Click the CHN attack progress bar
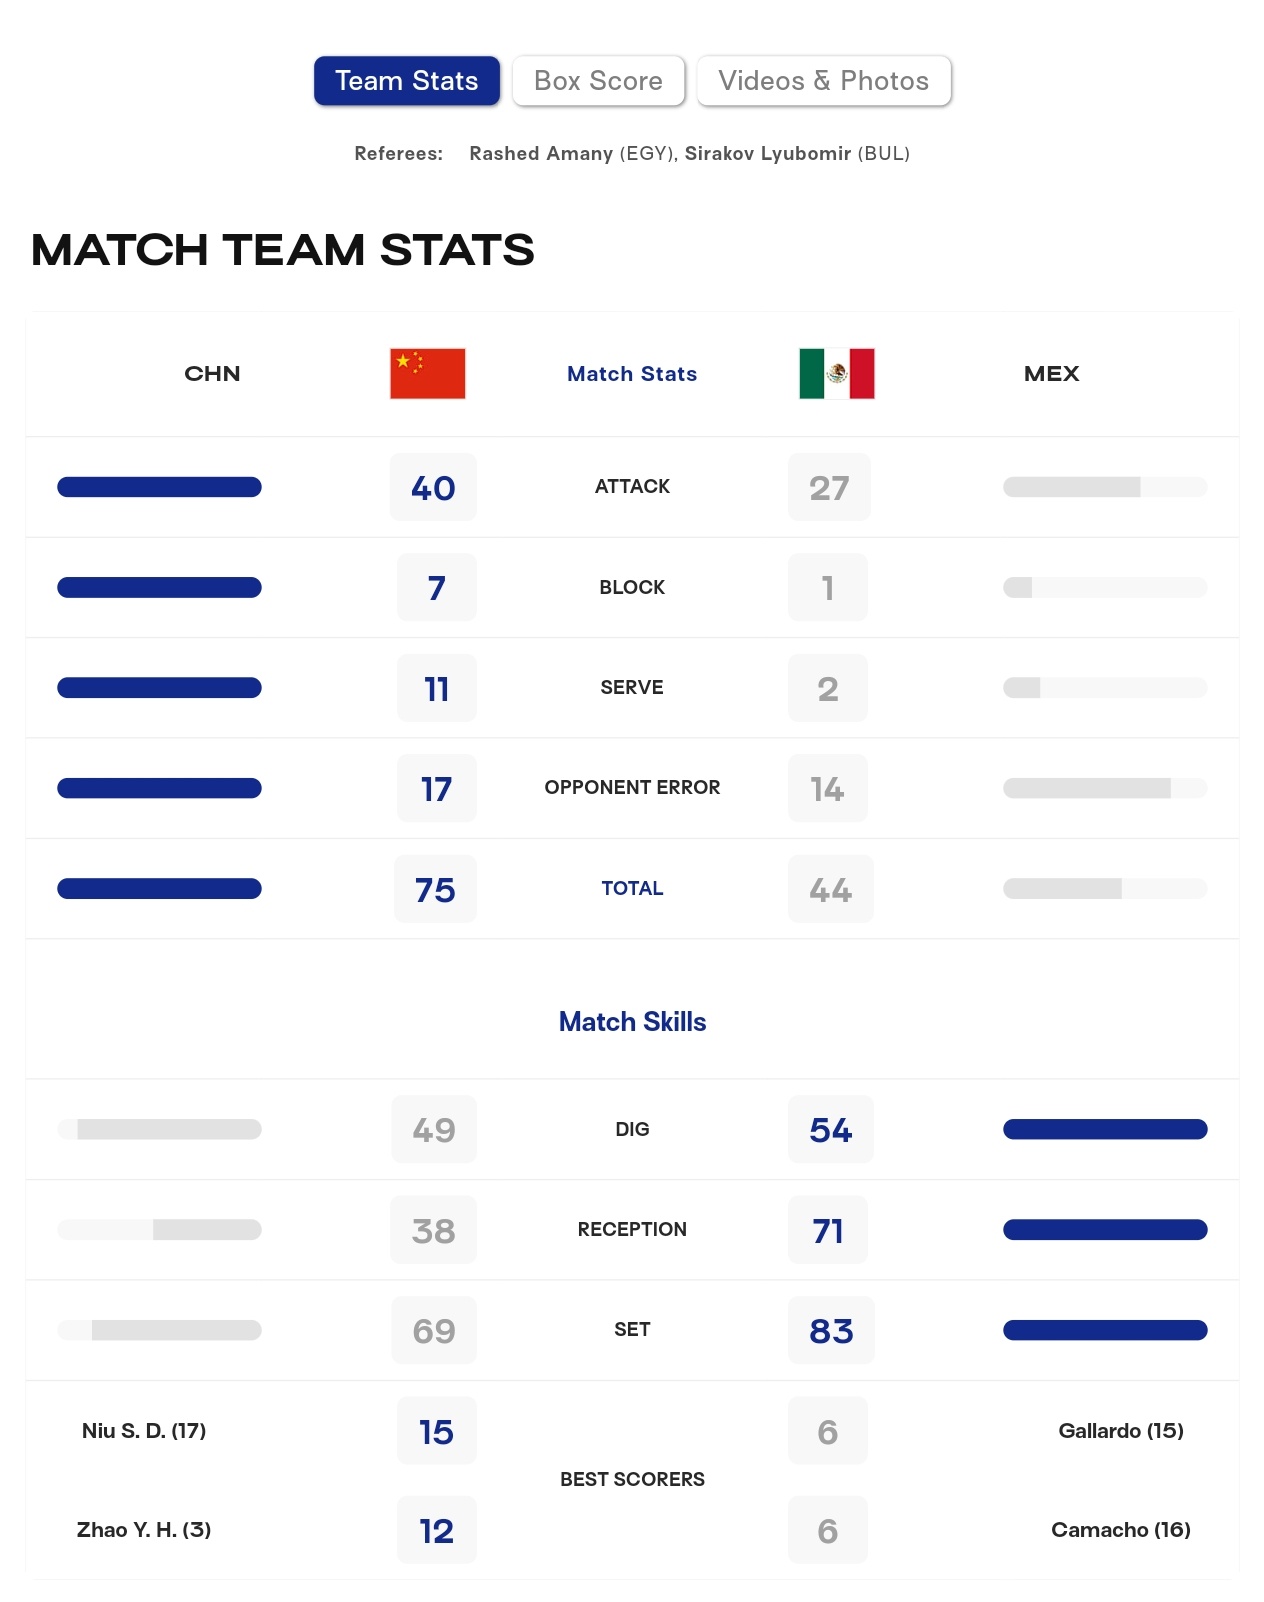The height and width of the screenshot is (1602, 1264). [x=159, y=487]
